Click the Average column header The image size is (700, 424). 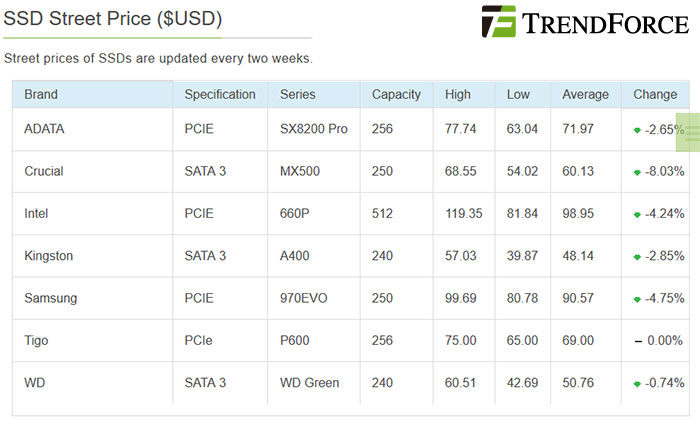585,94
